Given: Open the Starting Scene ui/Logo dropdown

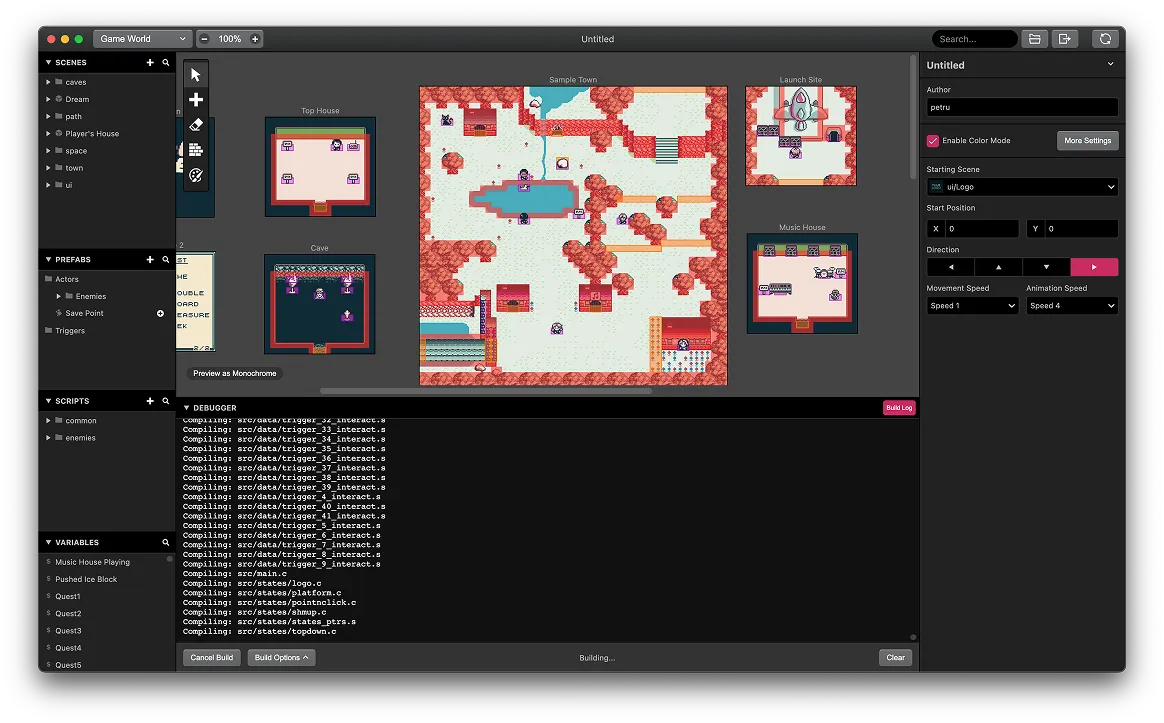Looking at the screenshot, I should (x=1021, y=187).
